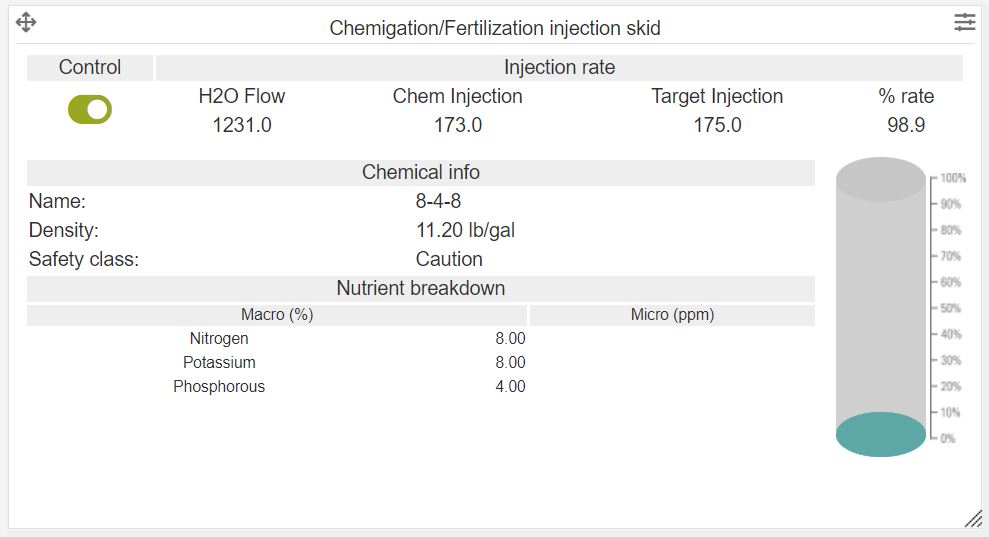This screenshot has width=989, height=537.
Task: Click the chemical name 8-4-8
Action: point(438,201)
